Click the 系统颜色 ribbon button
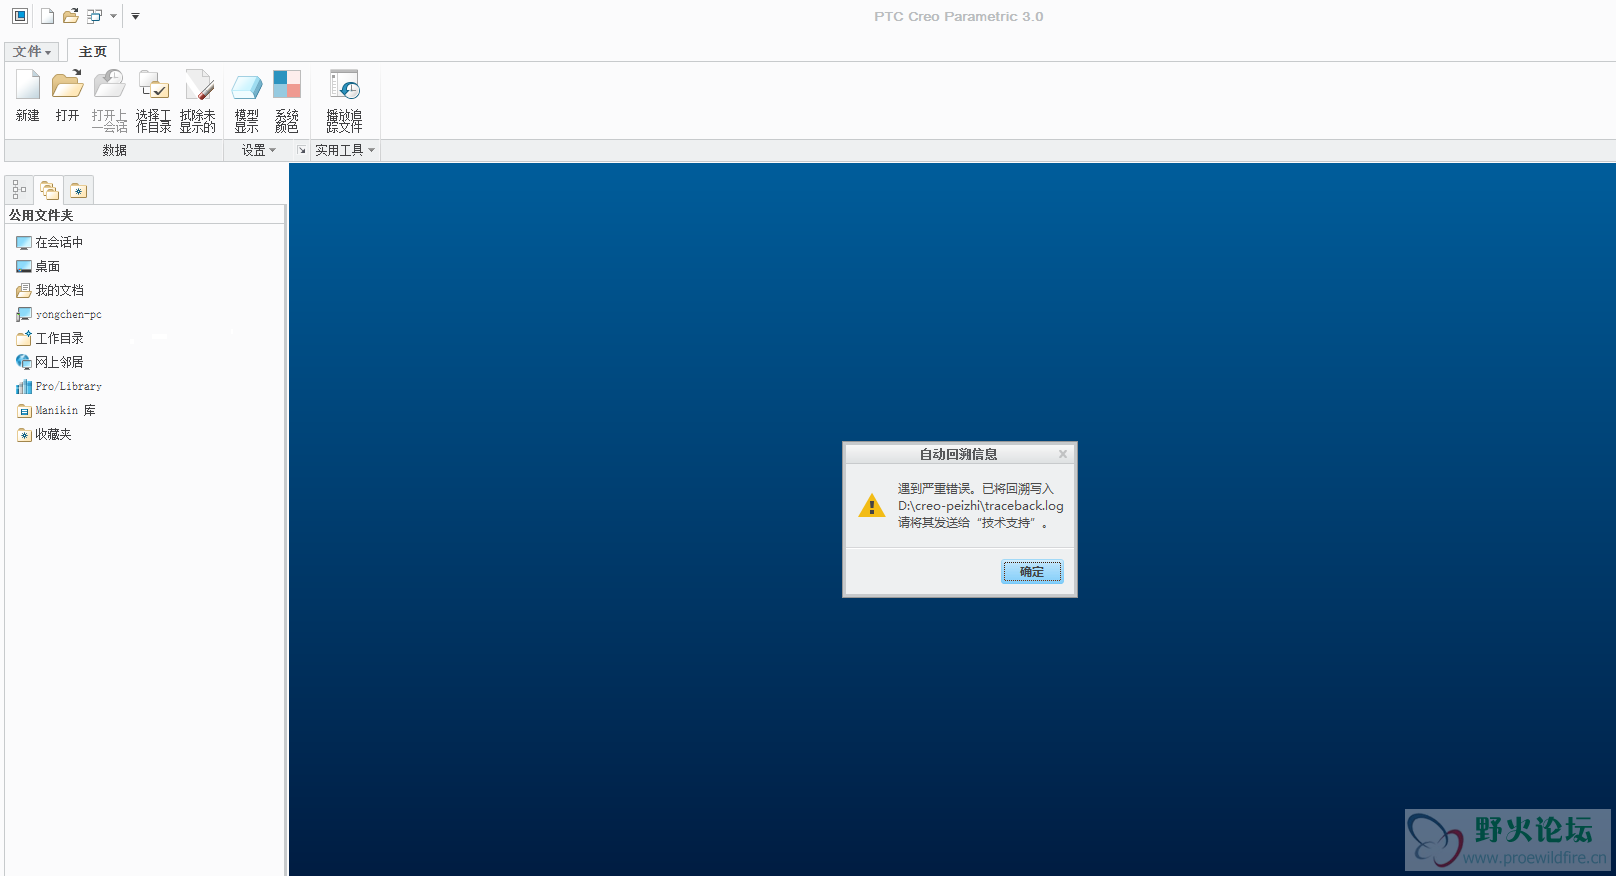The image size is (1616, 876). point(287,100)
